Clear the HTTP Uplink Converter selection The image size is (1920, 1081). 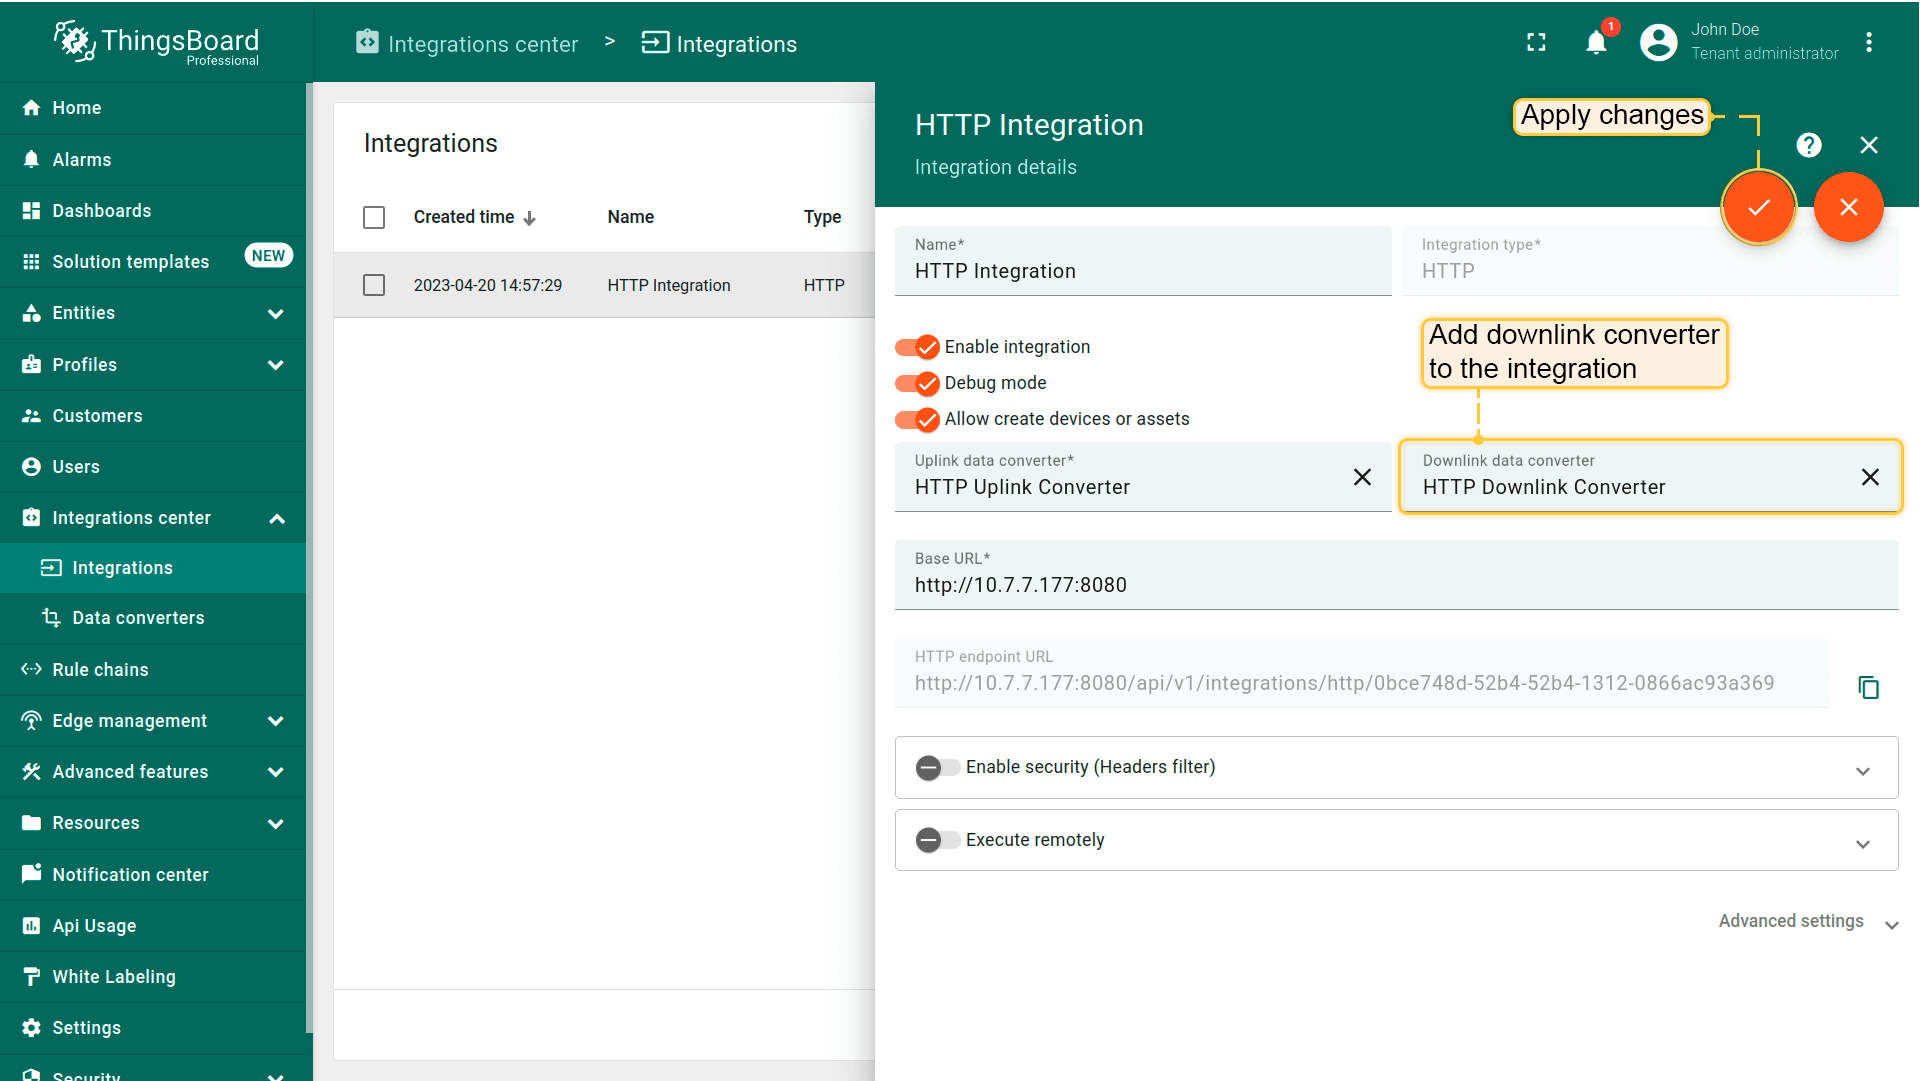1362,477
